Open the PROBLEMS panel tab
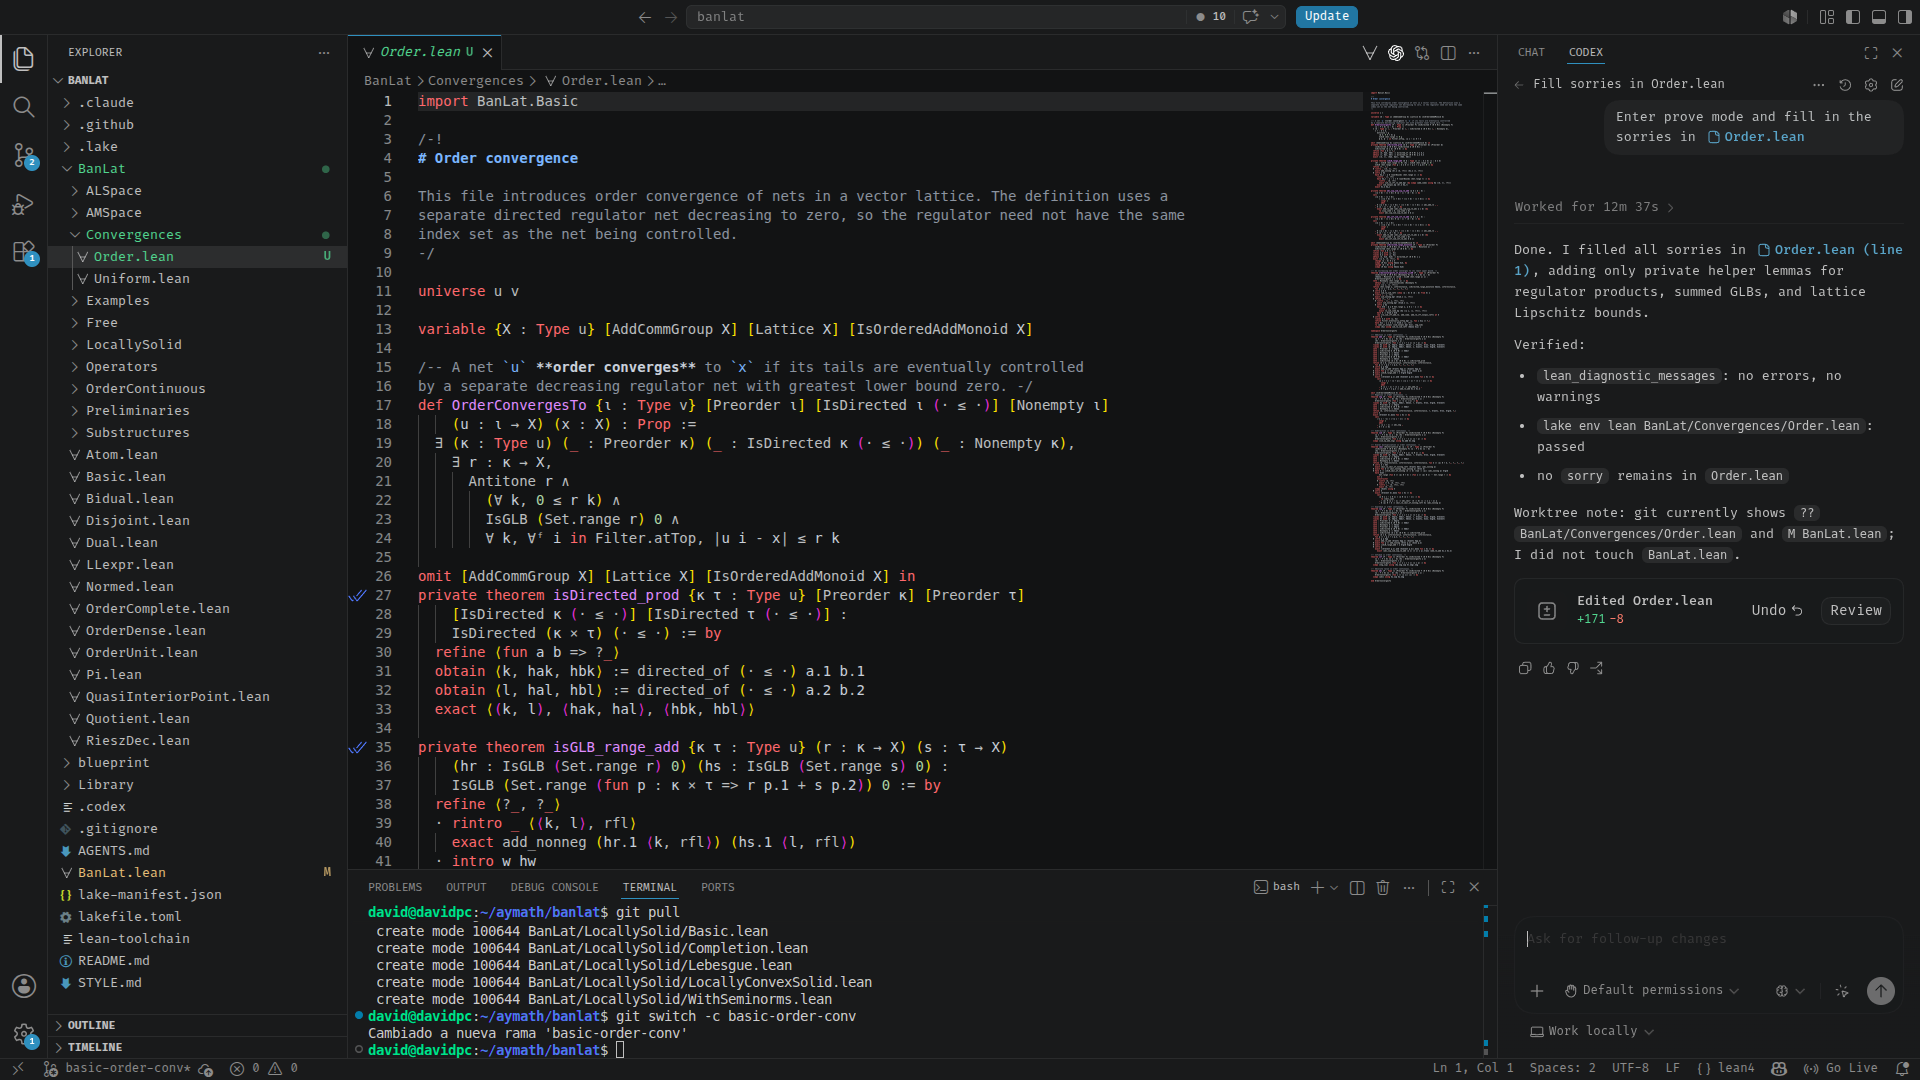Image resolution: width=1920 pixels, height=1080 pixels. coord(395,888)
